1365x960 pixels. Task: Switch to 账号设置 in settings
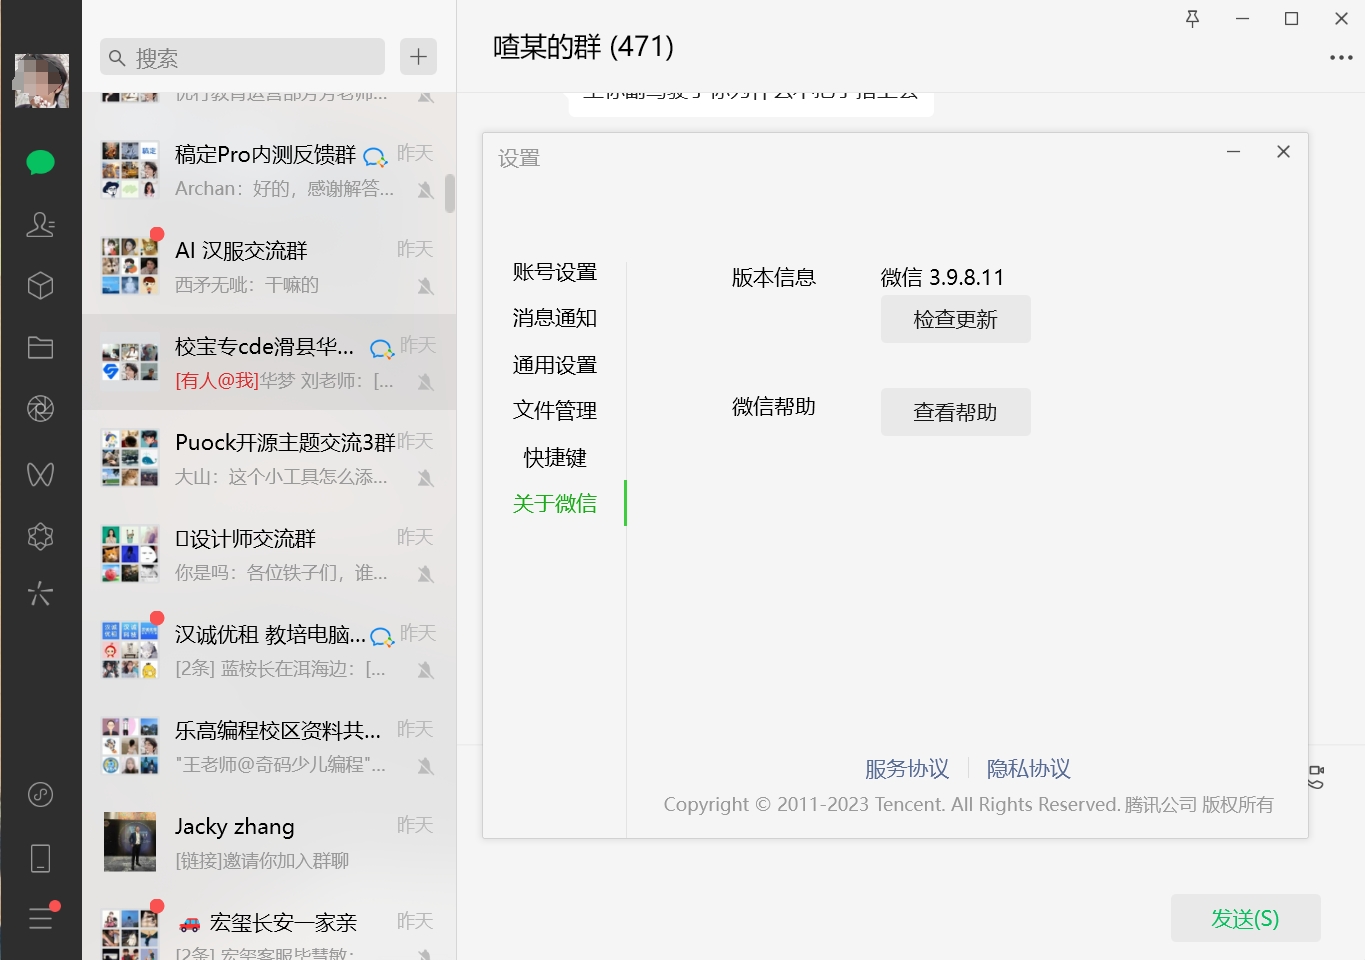point(554,271)
